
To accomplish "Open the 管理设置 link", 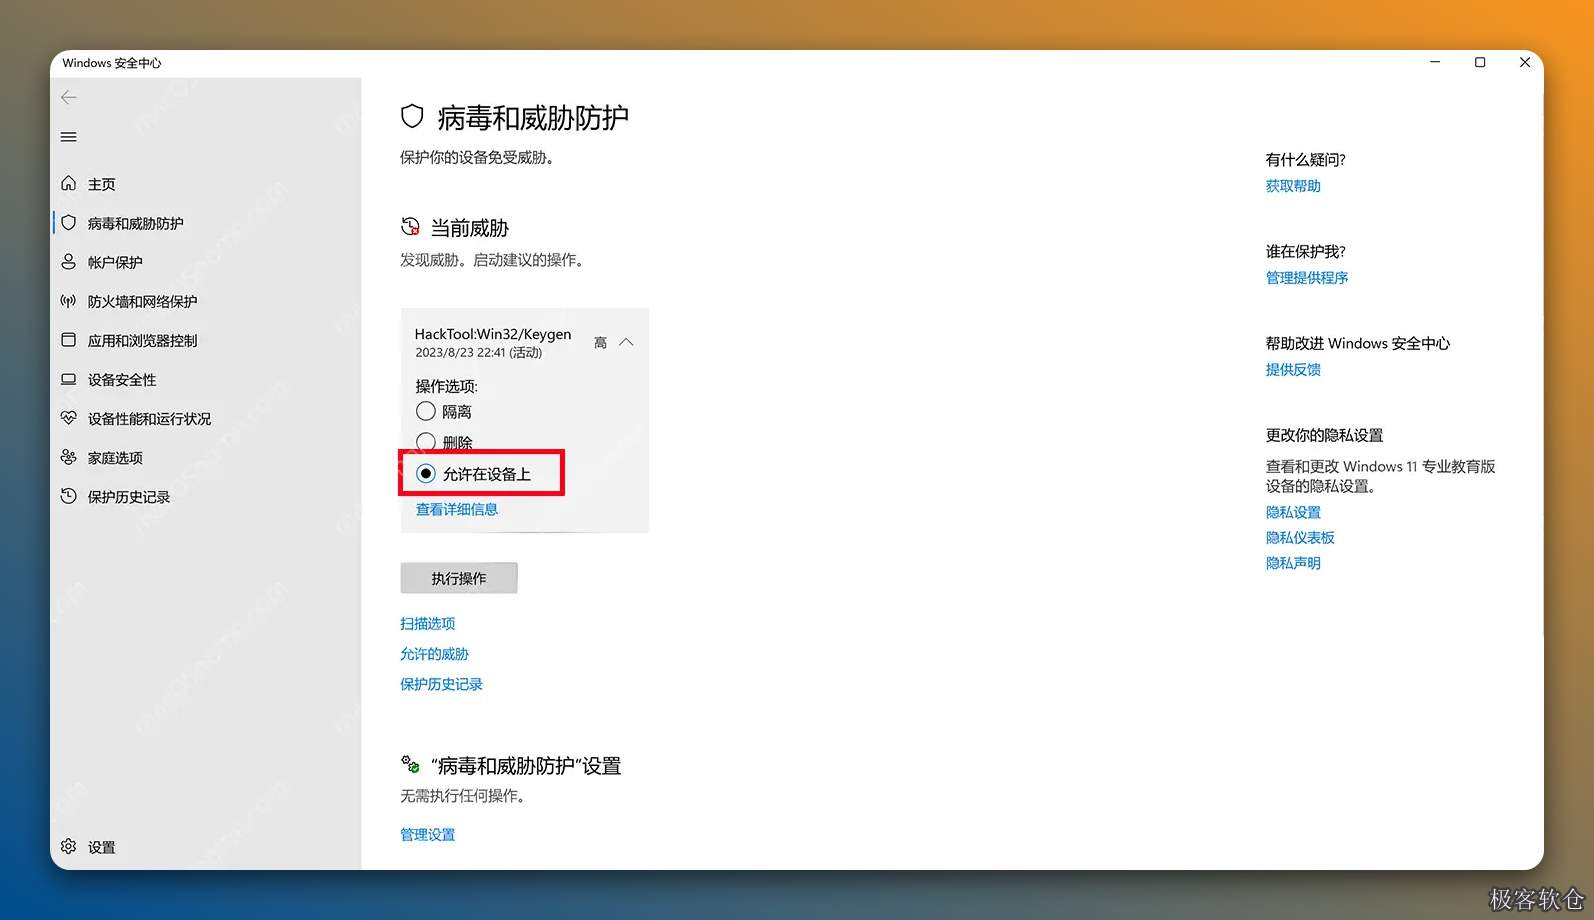I will coord(428,834).
